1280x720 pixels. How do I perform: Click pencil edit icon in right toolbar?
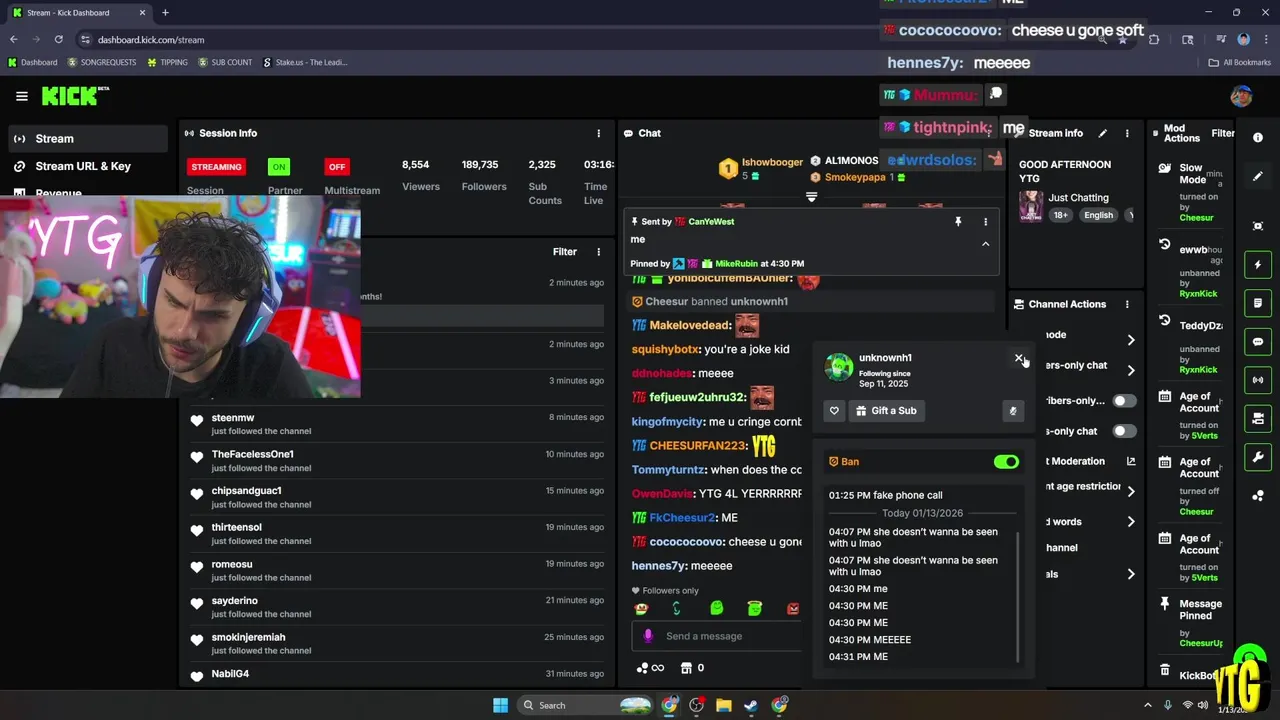click(1258, 176)
